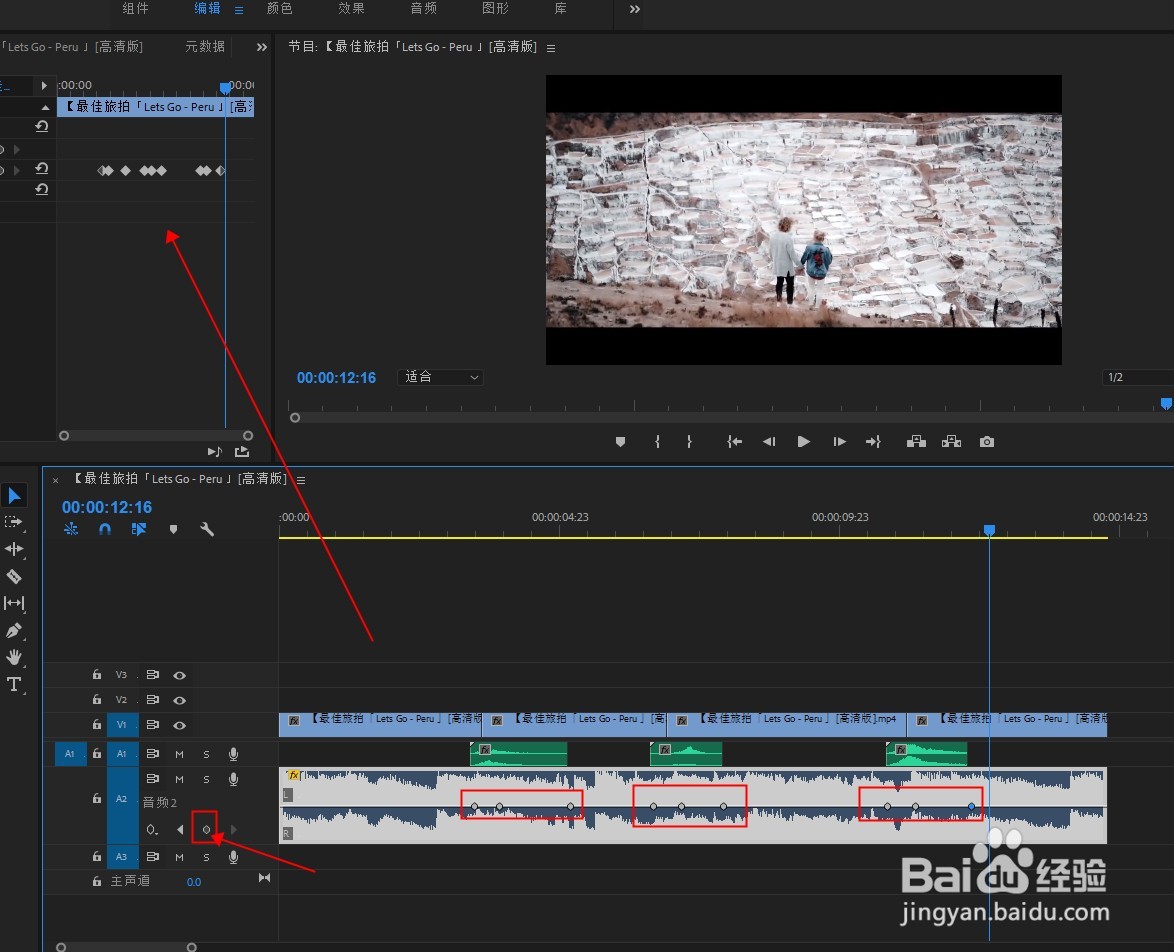Step back one frame

pyautogui.click(x=769, y=442)
